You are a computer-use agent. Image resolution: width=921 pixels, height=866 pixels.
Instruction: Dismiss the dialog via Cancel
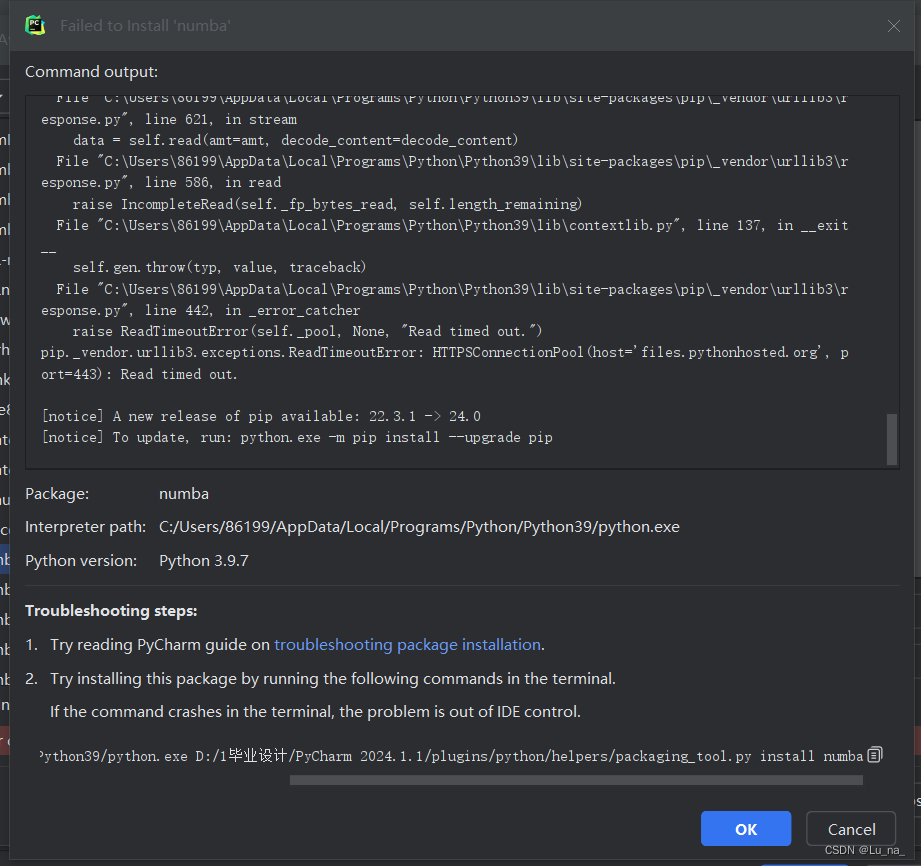point(850,828)
